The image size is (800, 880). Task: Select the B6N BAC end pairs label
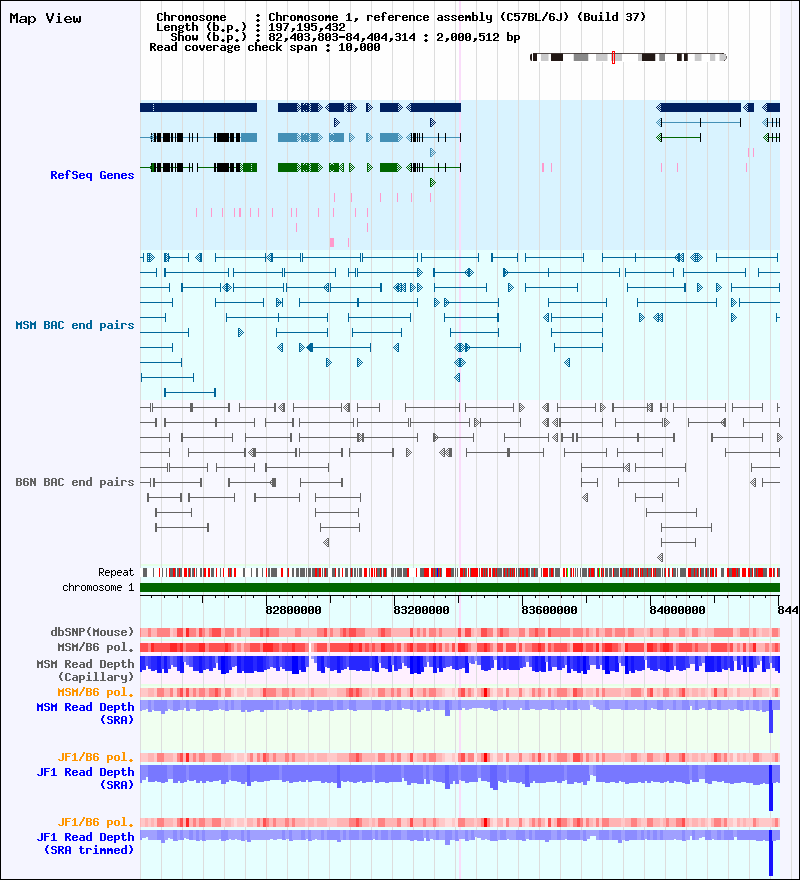75,482
